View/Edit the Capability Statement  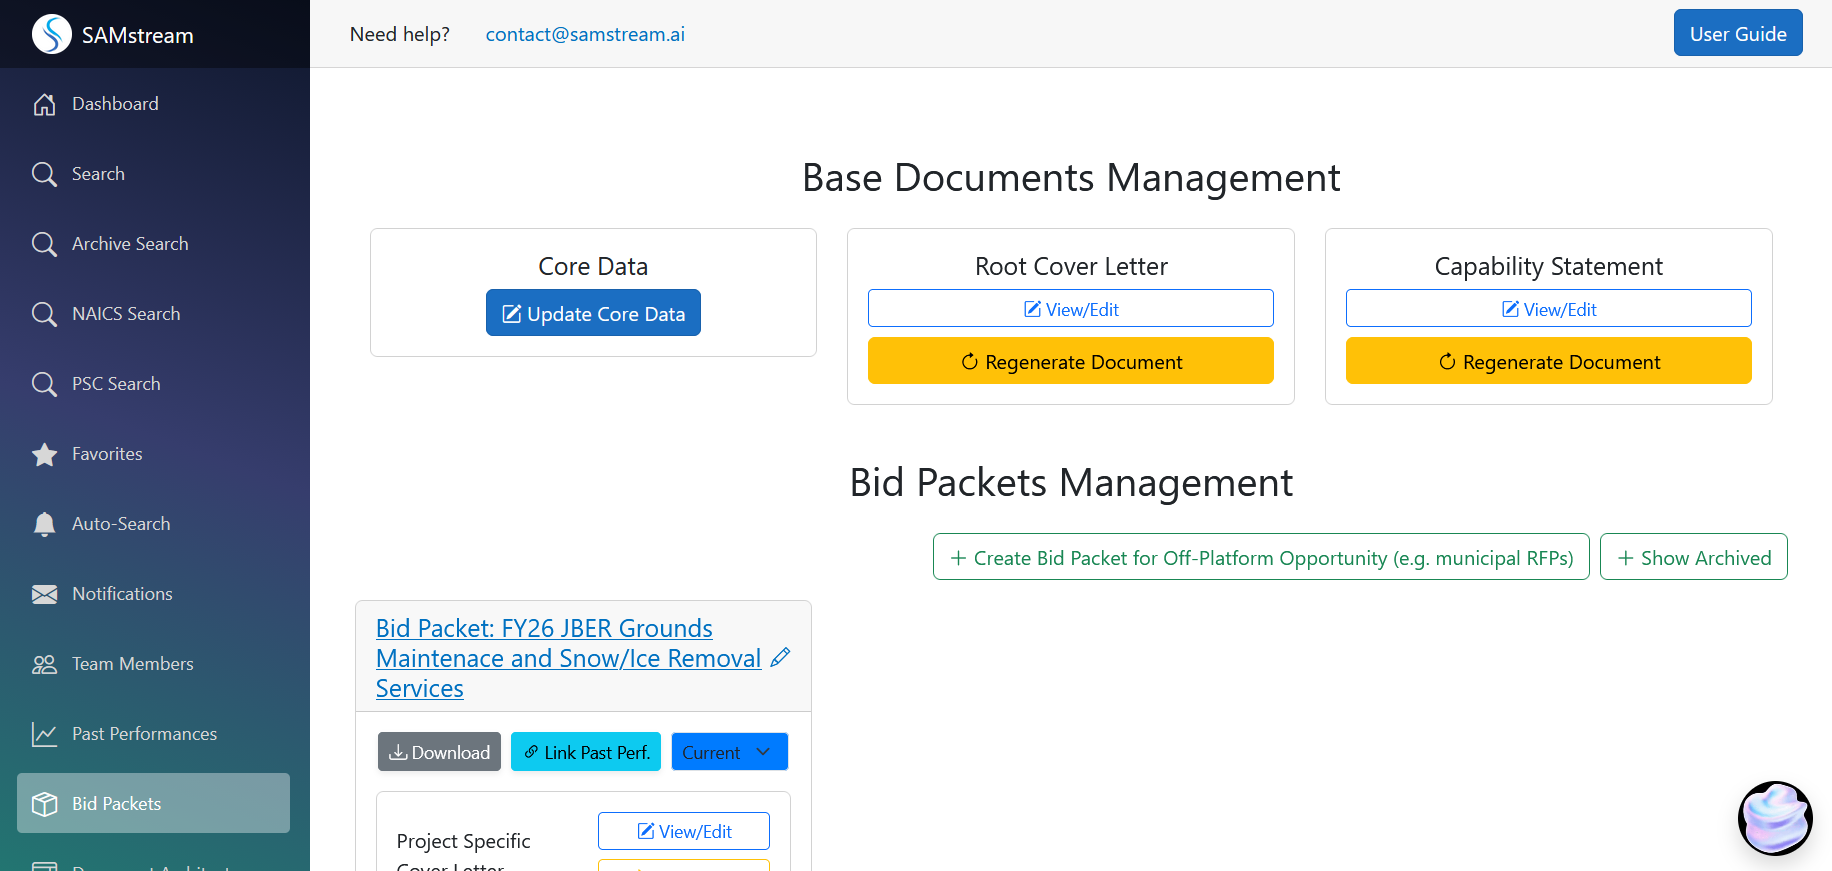point(1548,309)
